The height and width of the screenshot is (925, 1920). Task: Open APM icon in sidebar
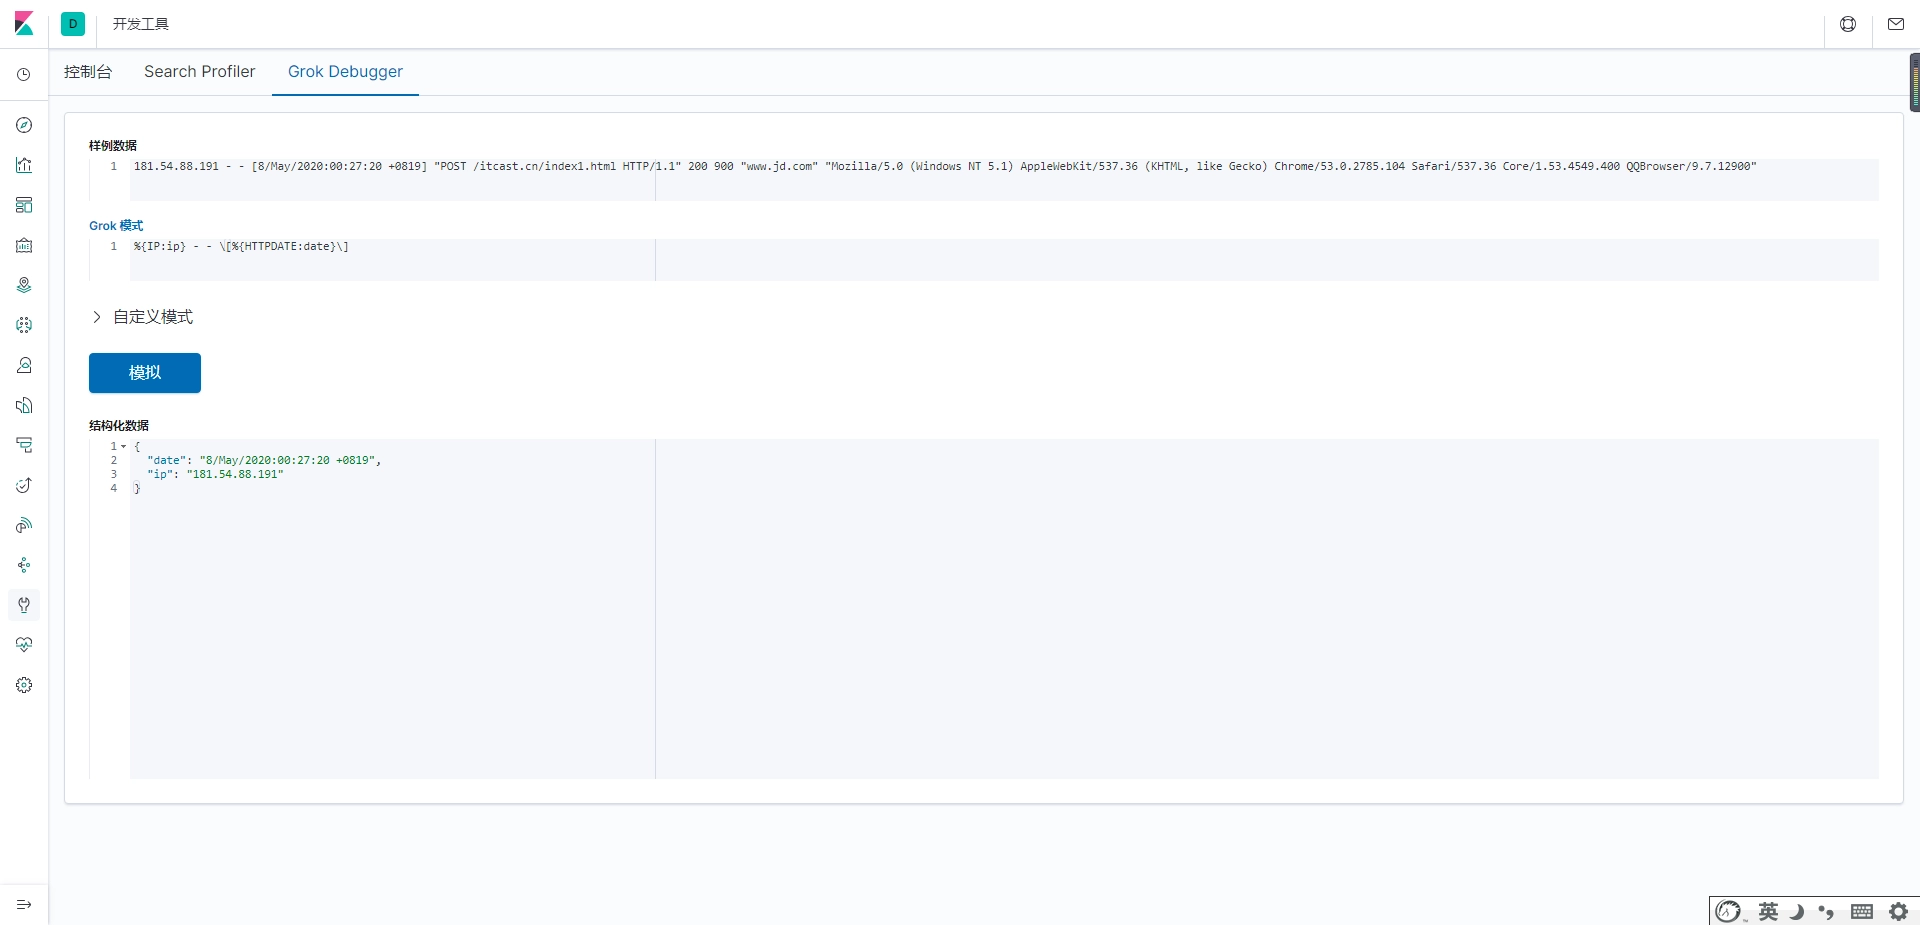click(x=24, y=445)
